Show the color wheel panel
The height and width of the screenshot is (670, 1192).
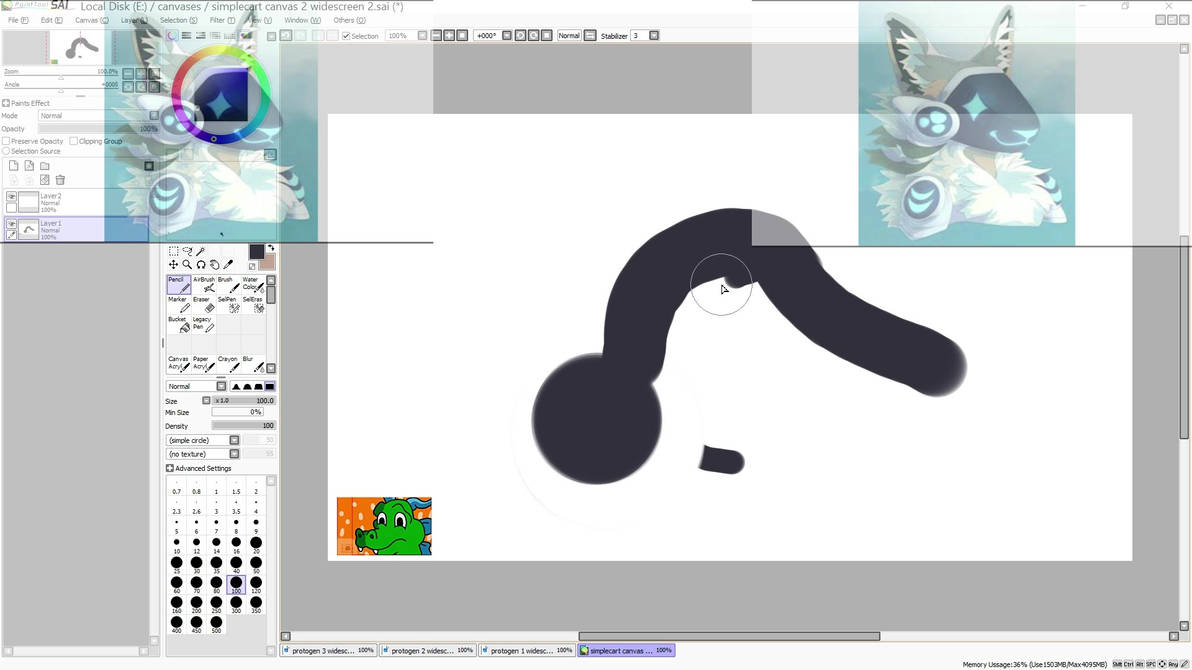click(x=173, y=36)
